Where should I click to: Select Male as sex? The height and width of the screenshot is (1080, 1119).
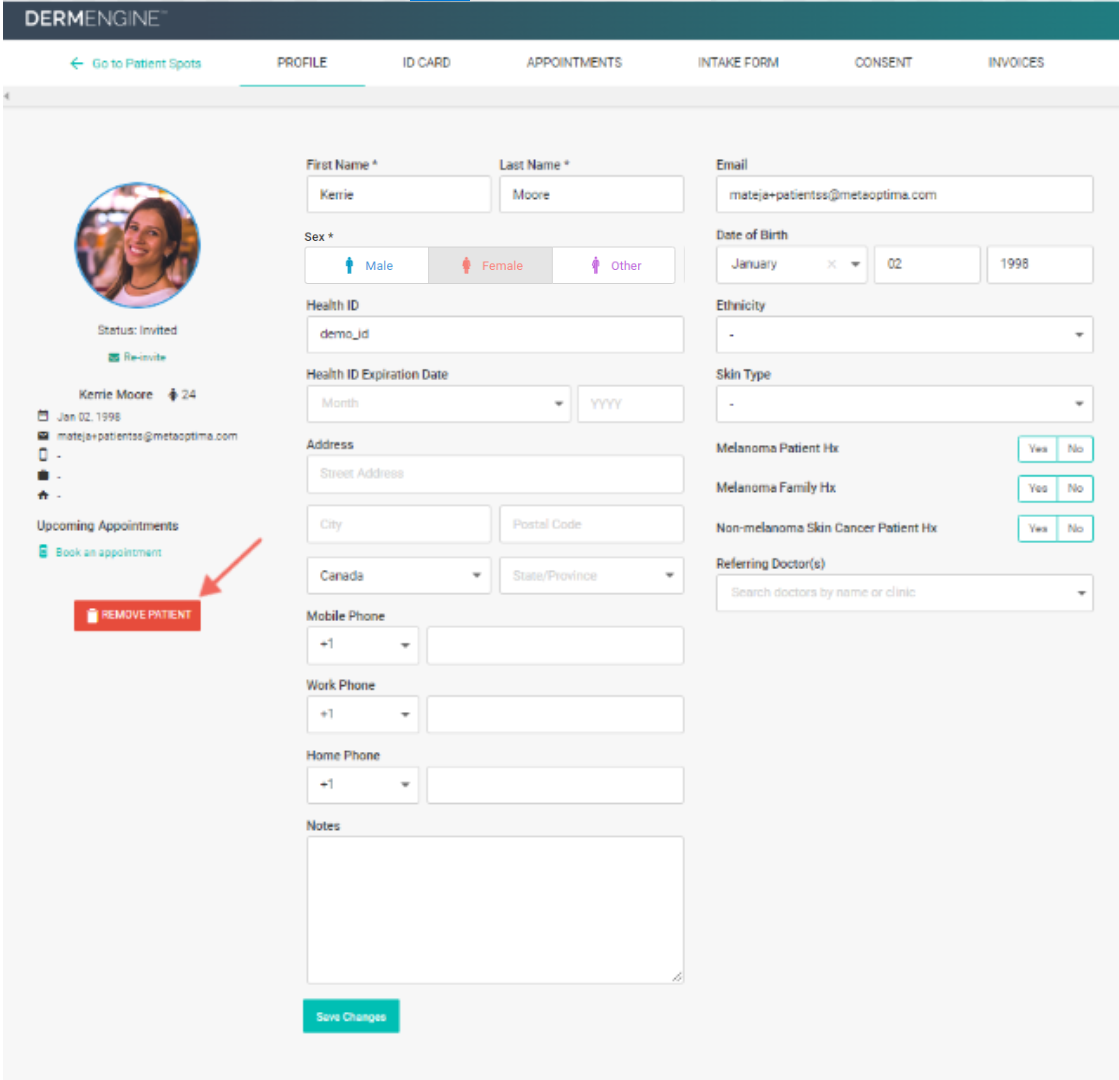[x=367, y=266]
